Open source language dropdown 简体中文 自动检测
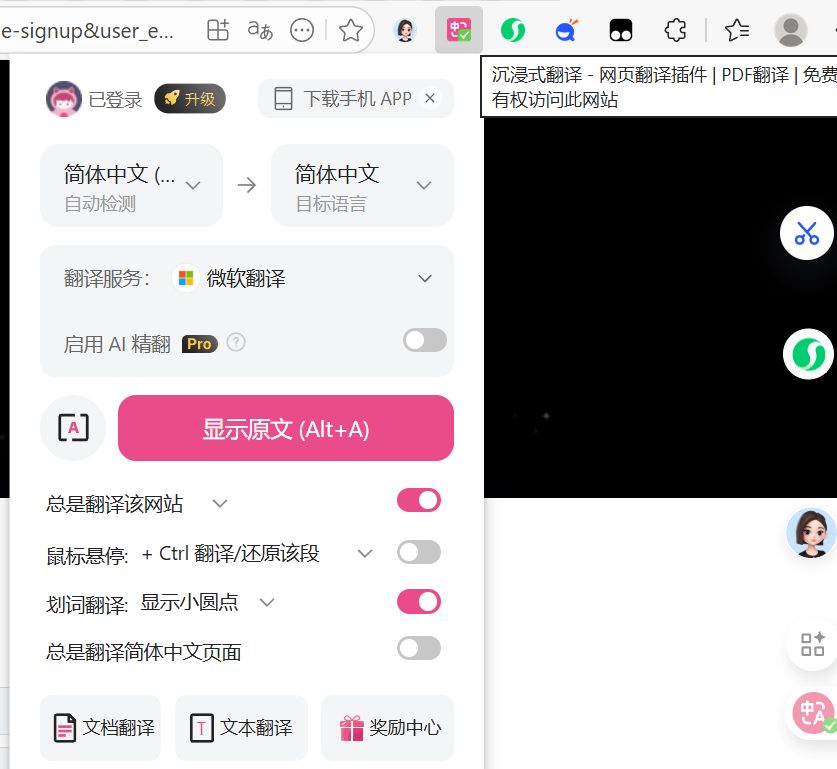The width and height of the screenshot is (837, 769). pos(131,186)
